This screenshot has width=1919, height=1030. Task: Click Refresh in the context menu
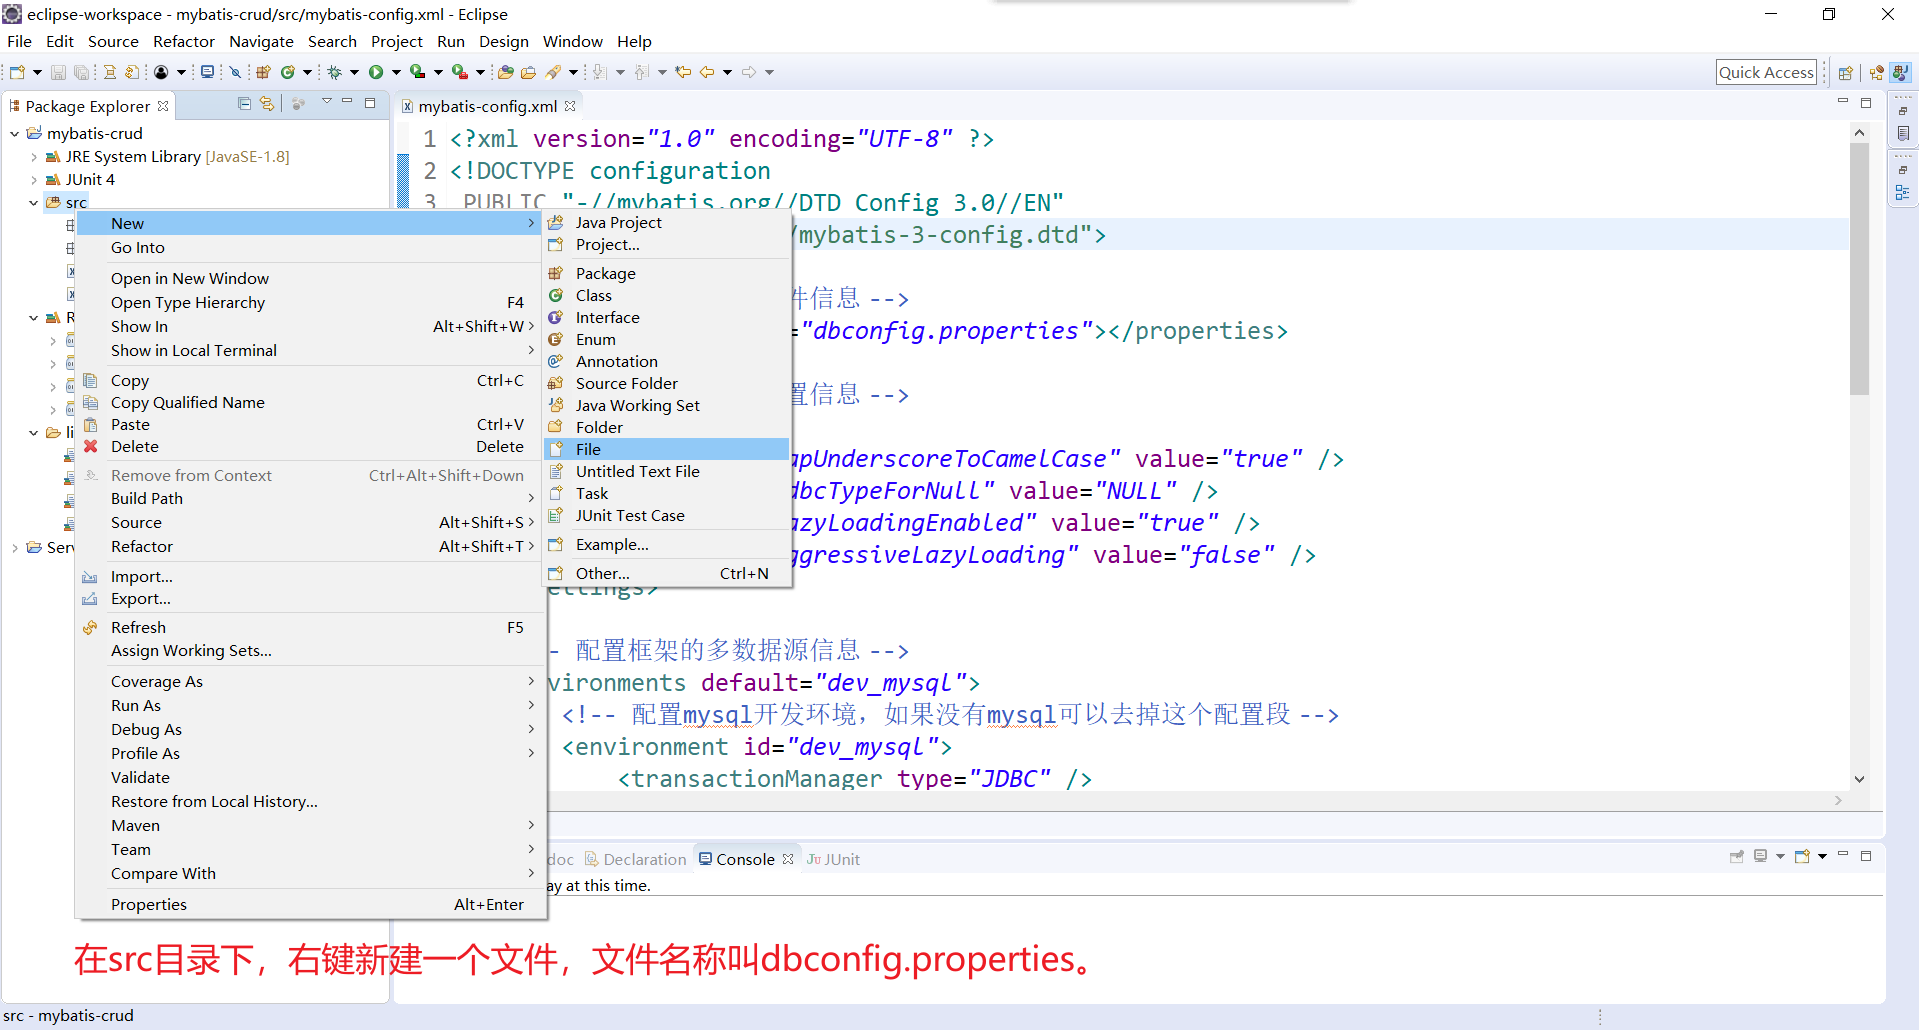(311, 627)
